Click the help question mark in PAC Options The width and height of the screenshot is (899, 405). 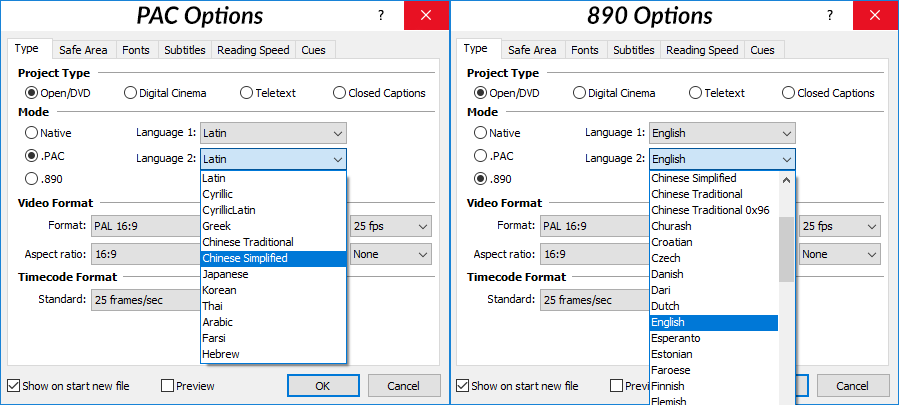tap(380, 15)
